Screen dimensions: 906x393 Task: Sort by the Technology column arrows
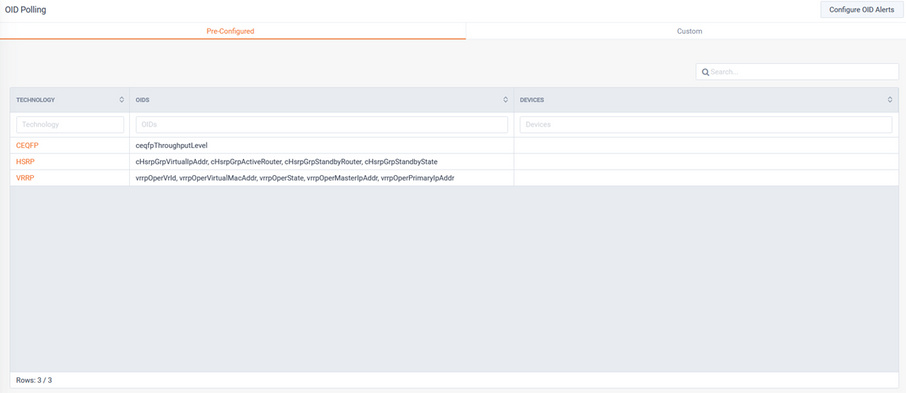point(121,100)
